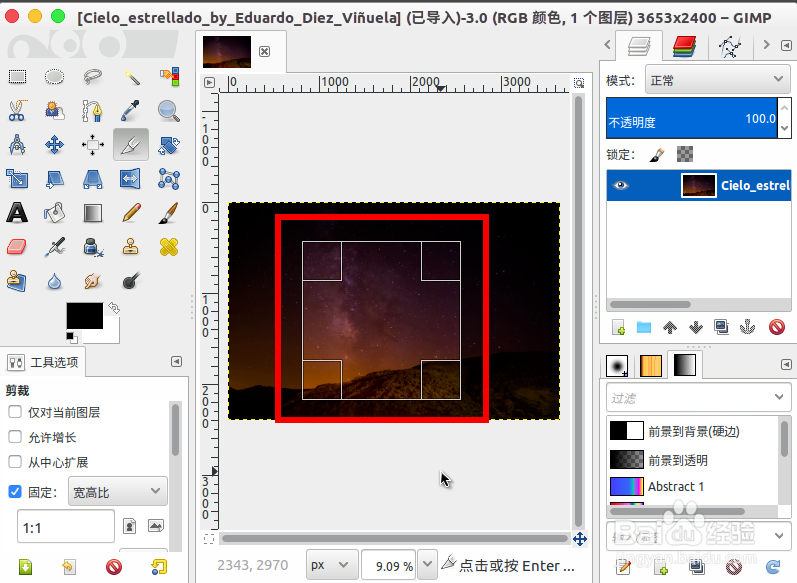
Task: Select the Ellipse Select tool
Action: (x=54, y=77)
